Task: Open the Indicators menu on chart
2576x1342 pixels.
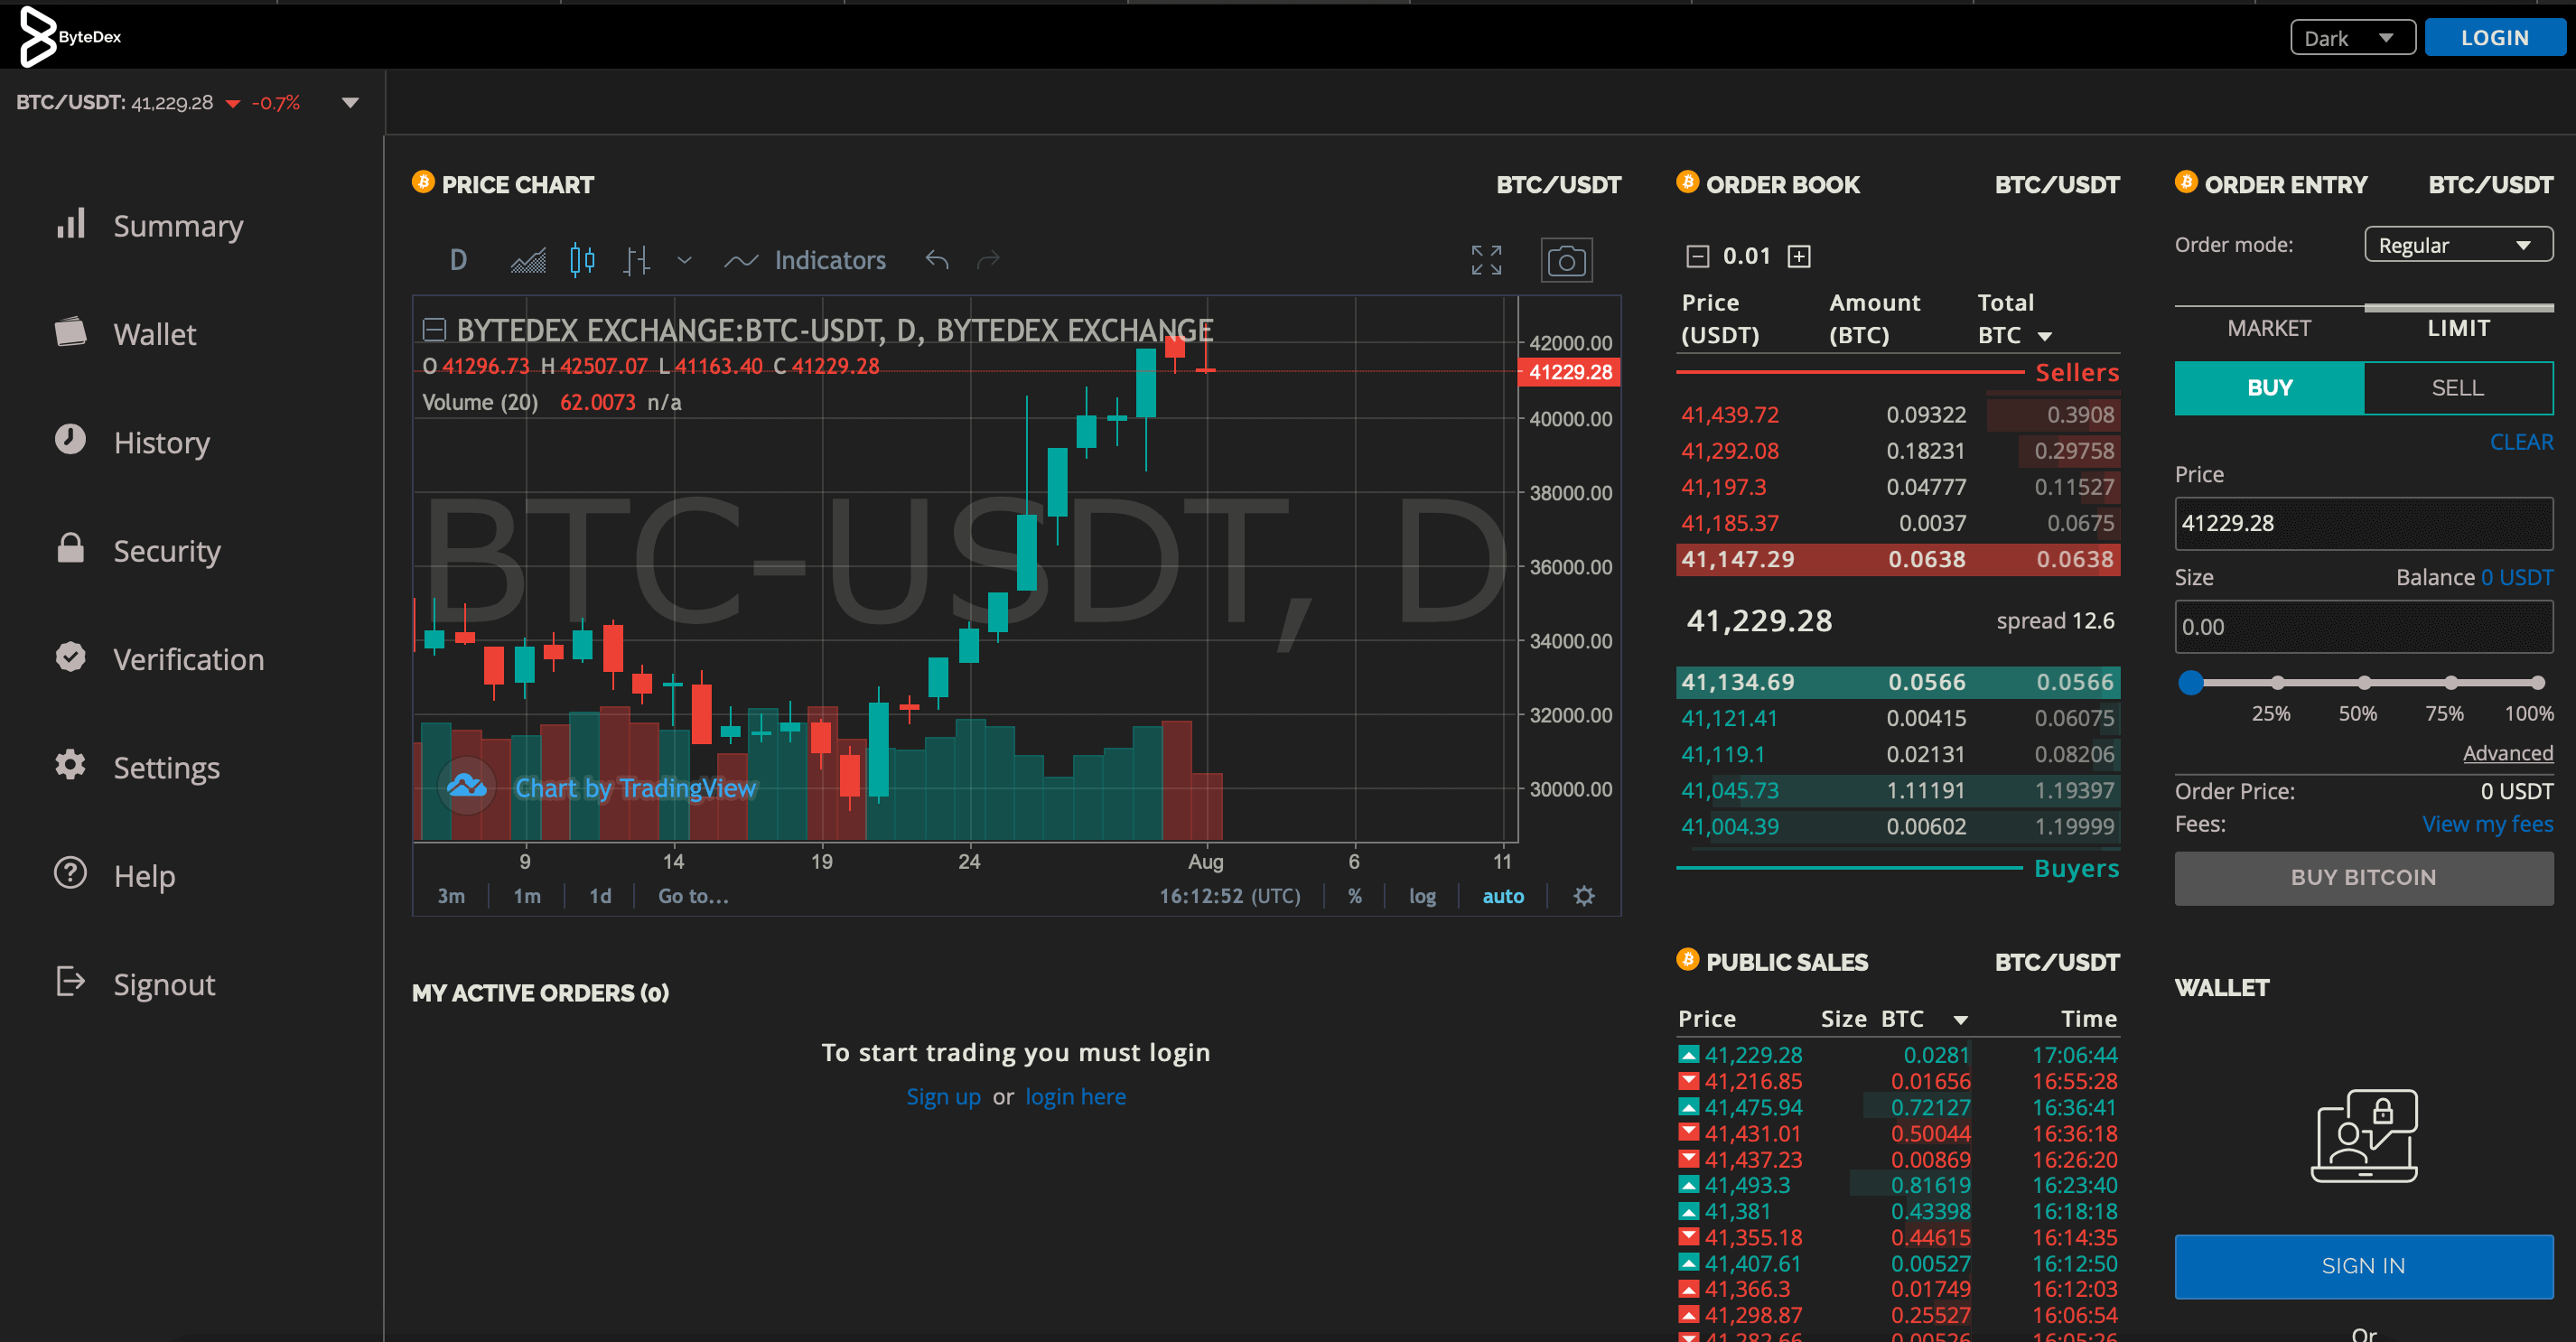Action: [x=804, y=261]
